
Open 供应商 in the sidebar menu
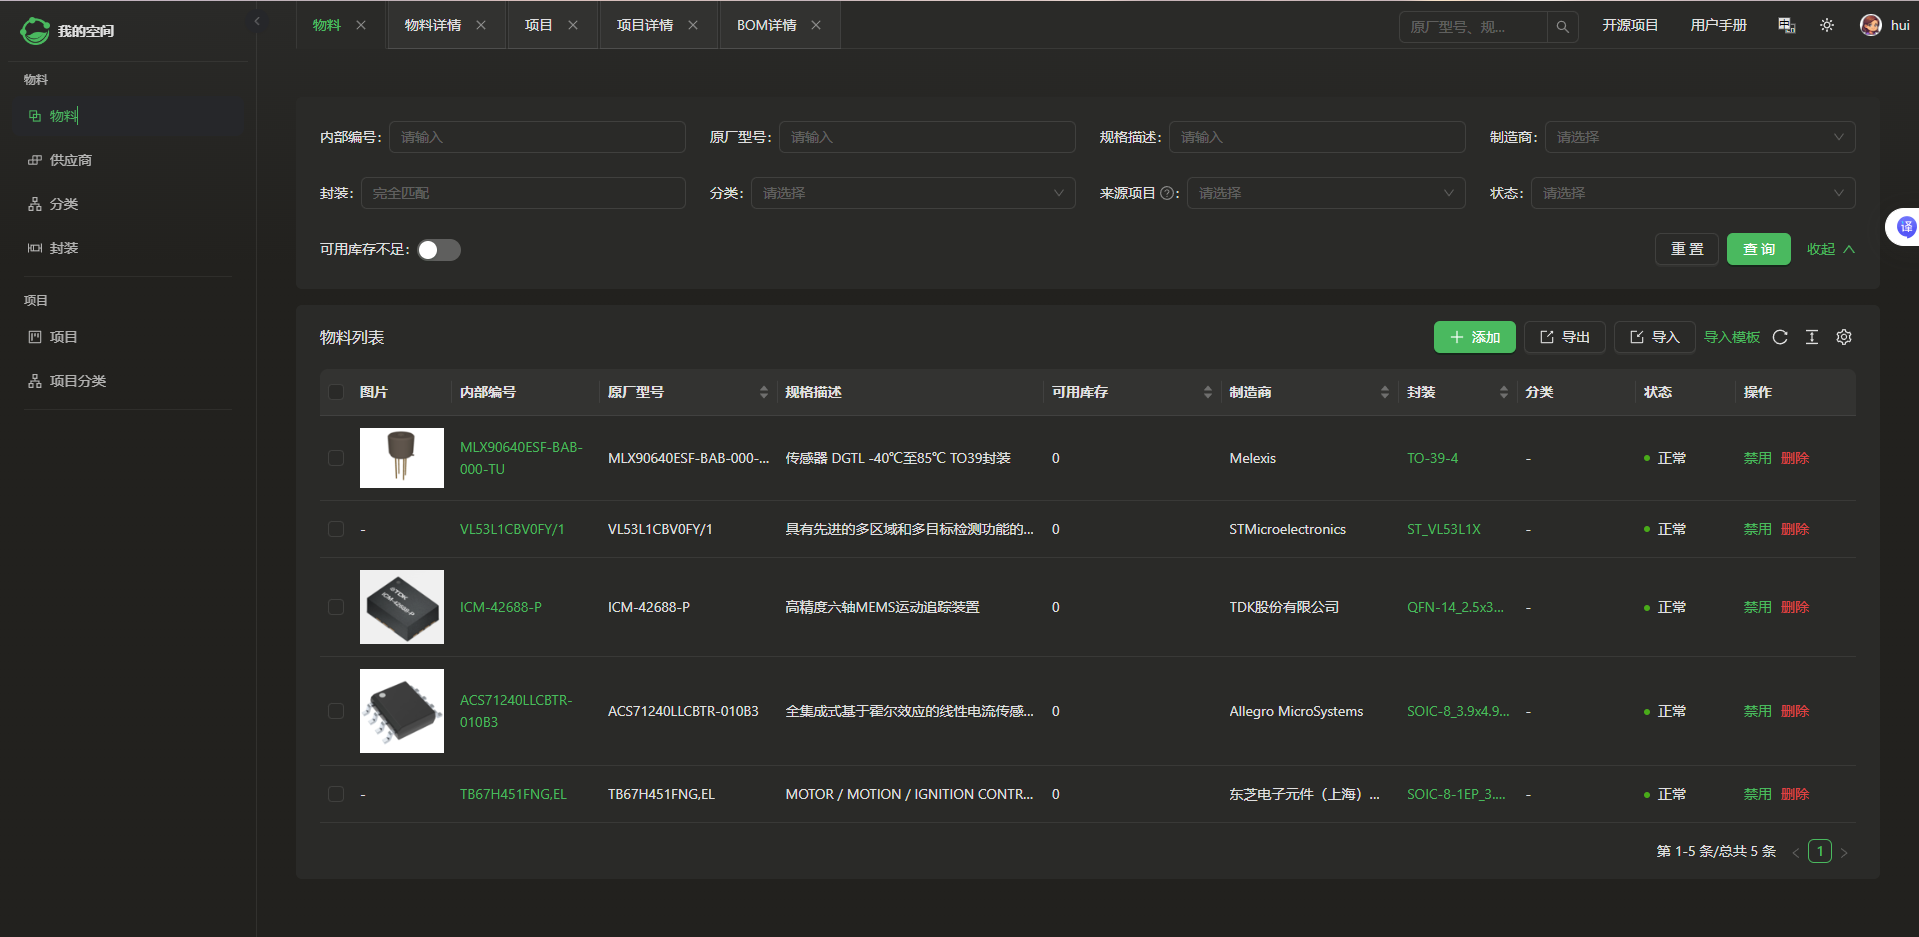71,160
